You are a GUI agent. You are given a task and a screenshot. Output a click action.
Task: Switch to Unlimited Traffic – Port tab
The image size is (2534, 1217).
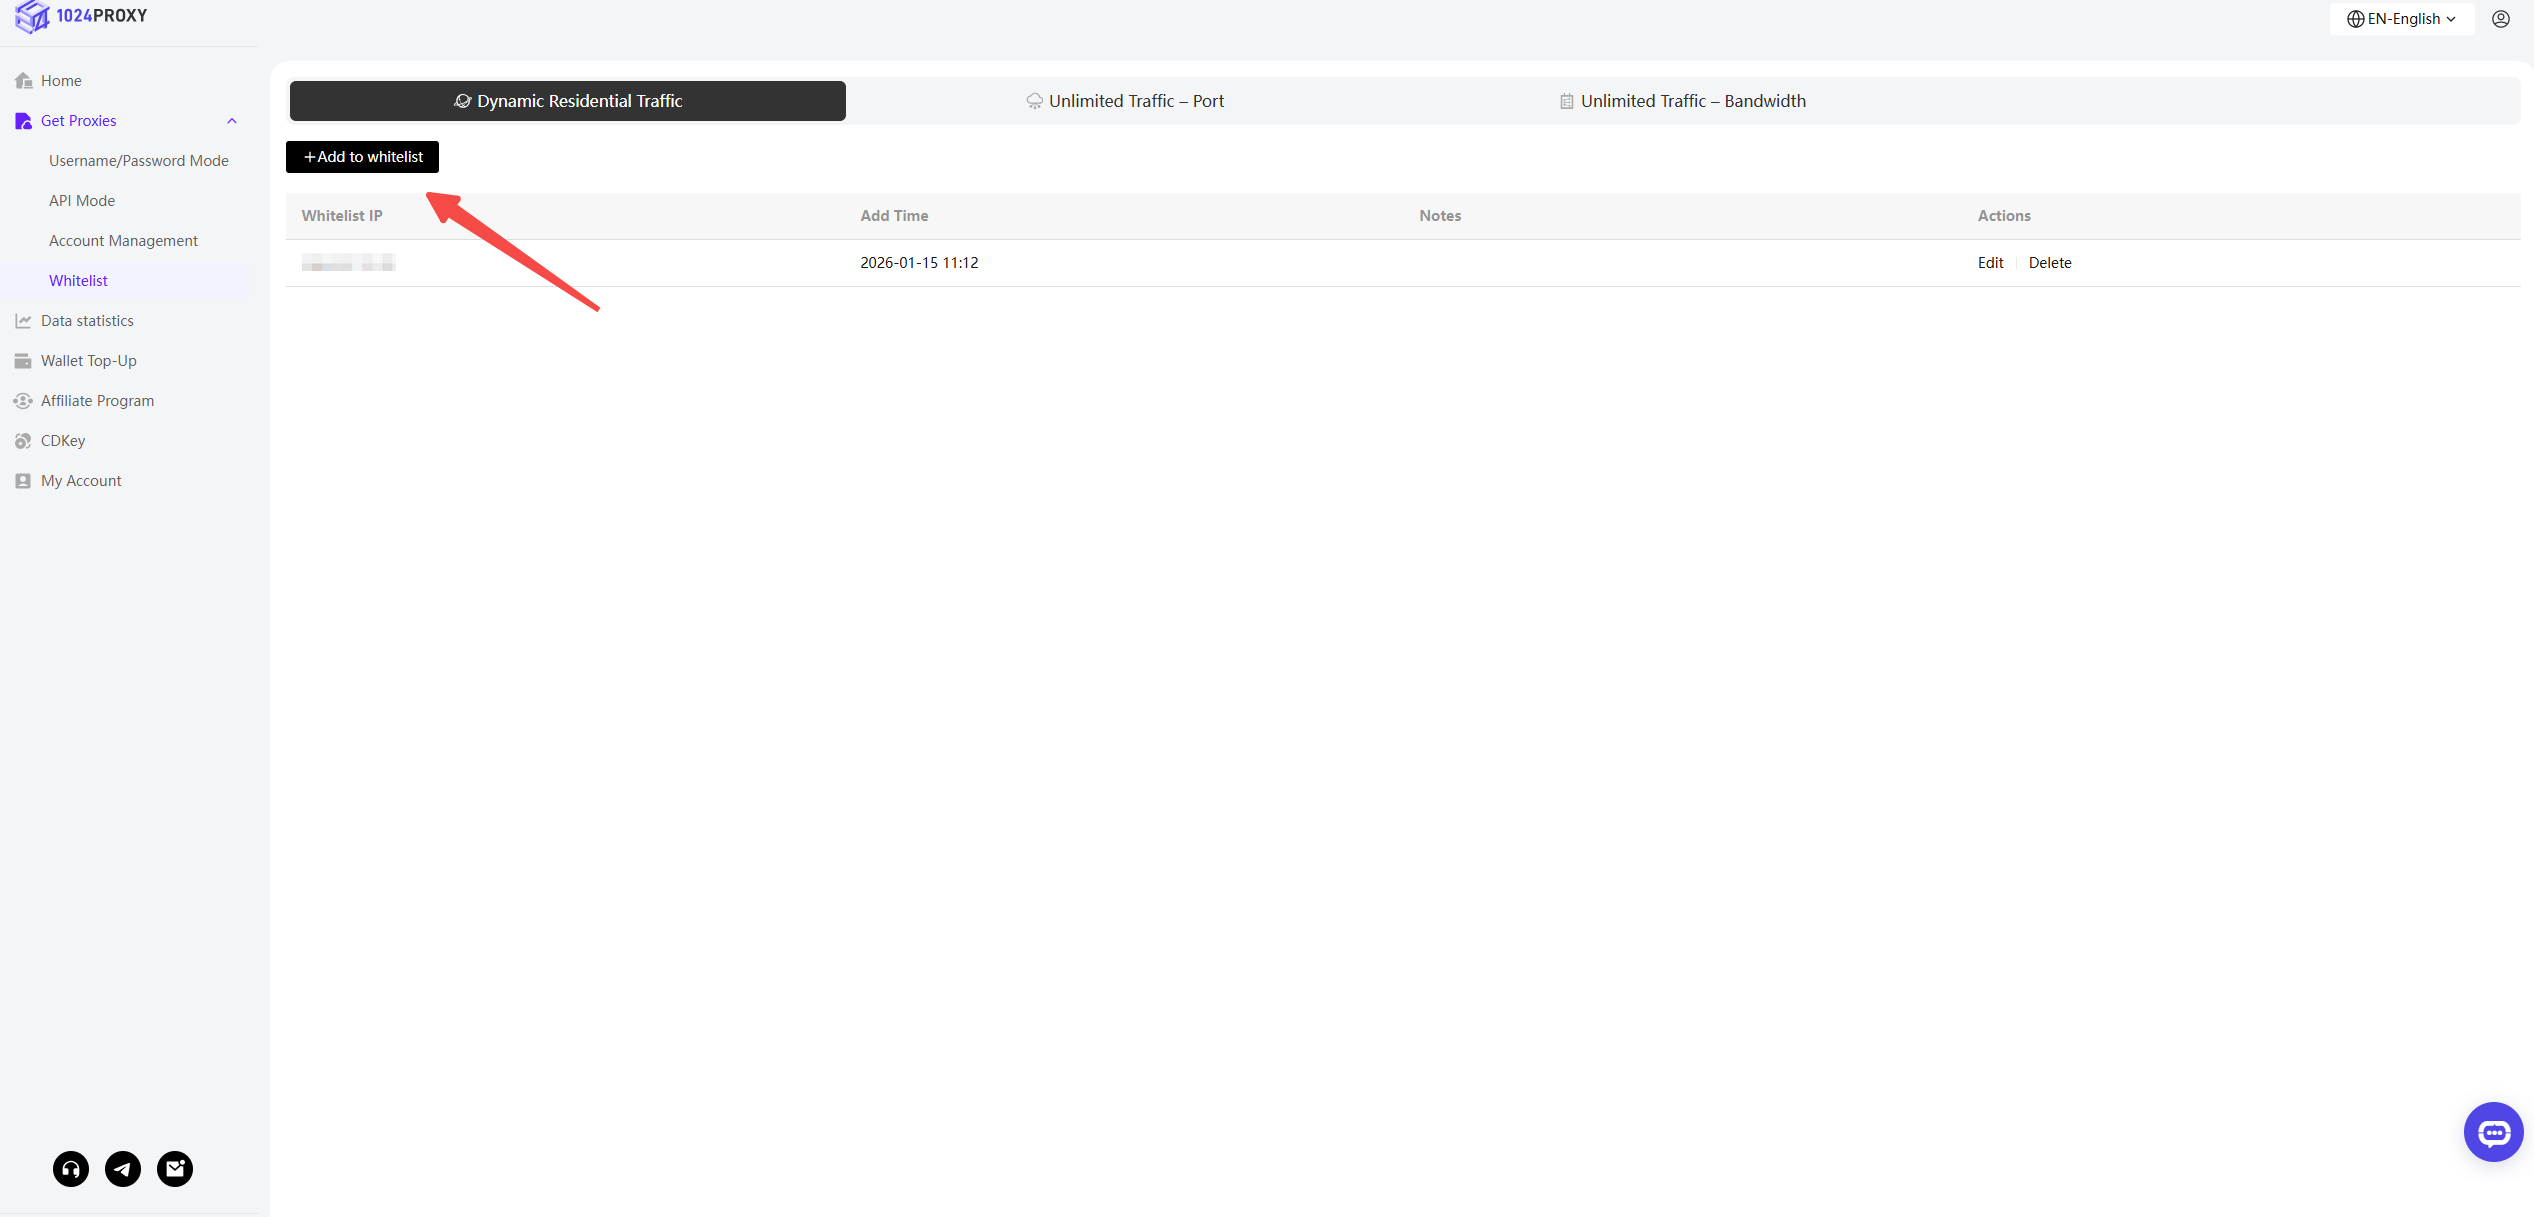pyautogui.click(x=1125, y=101)
